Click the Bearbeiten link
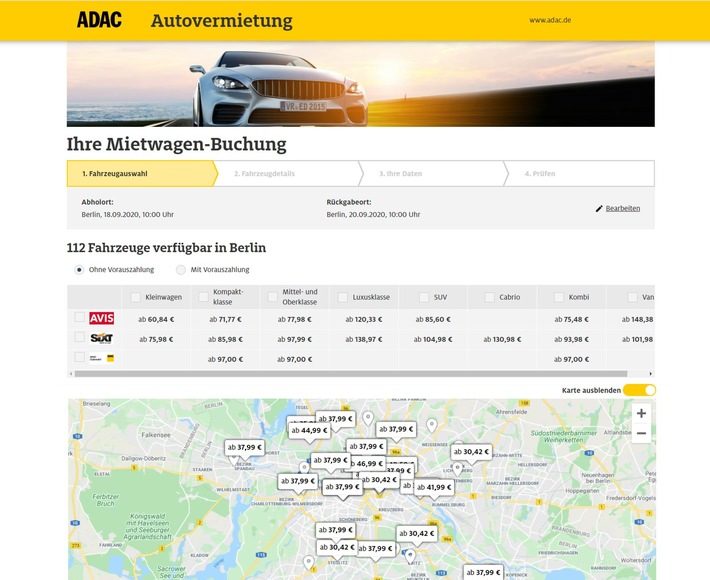710x580 pixels. coord(623,208)
